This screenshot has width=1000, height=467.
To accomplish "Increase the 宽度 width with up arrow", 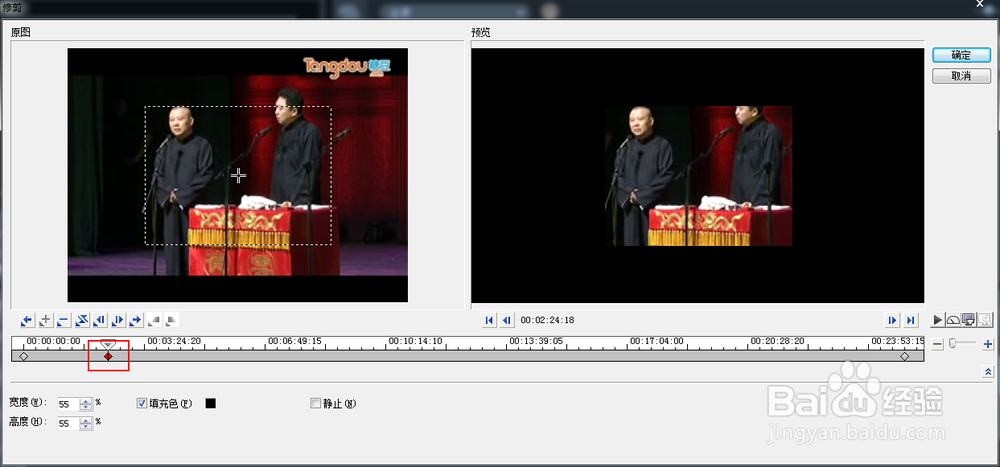I will [87, 401].
